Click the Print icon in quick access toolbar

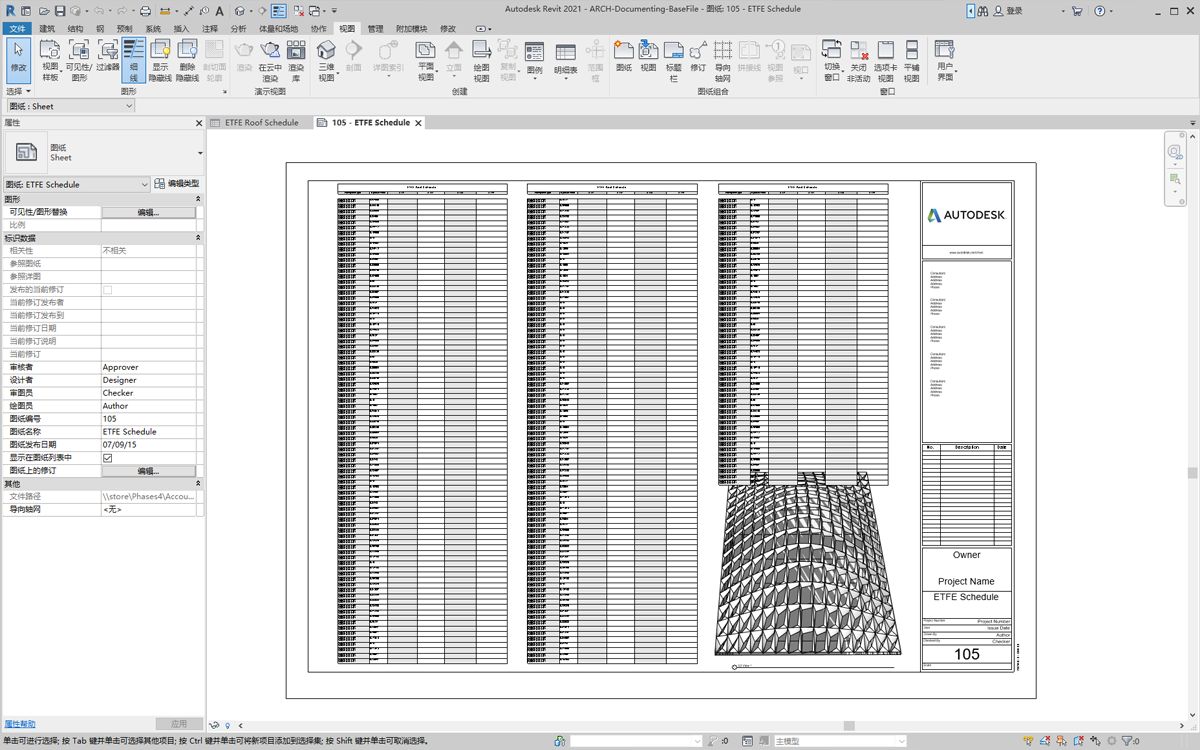pos(146,11)
